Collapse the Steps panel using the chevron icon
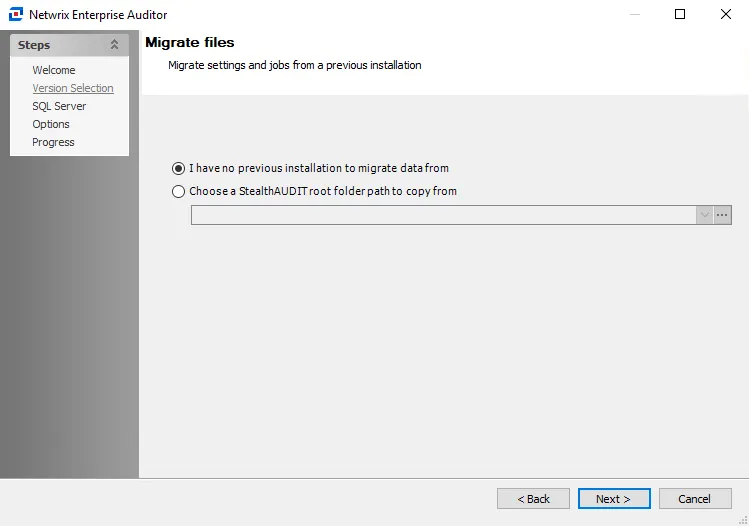 114,45
